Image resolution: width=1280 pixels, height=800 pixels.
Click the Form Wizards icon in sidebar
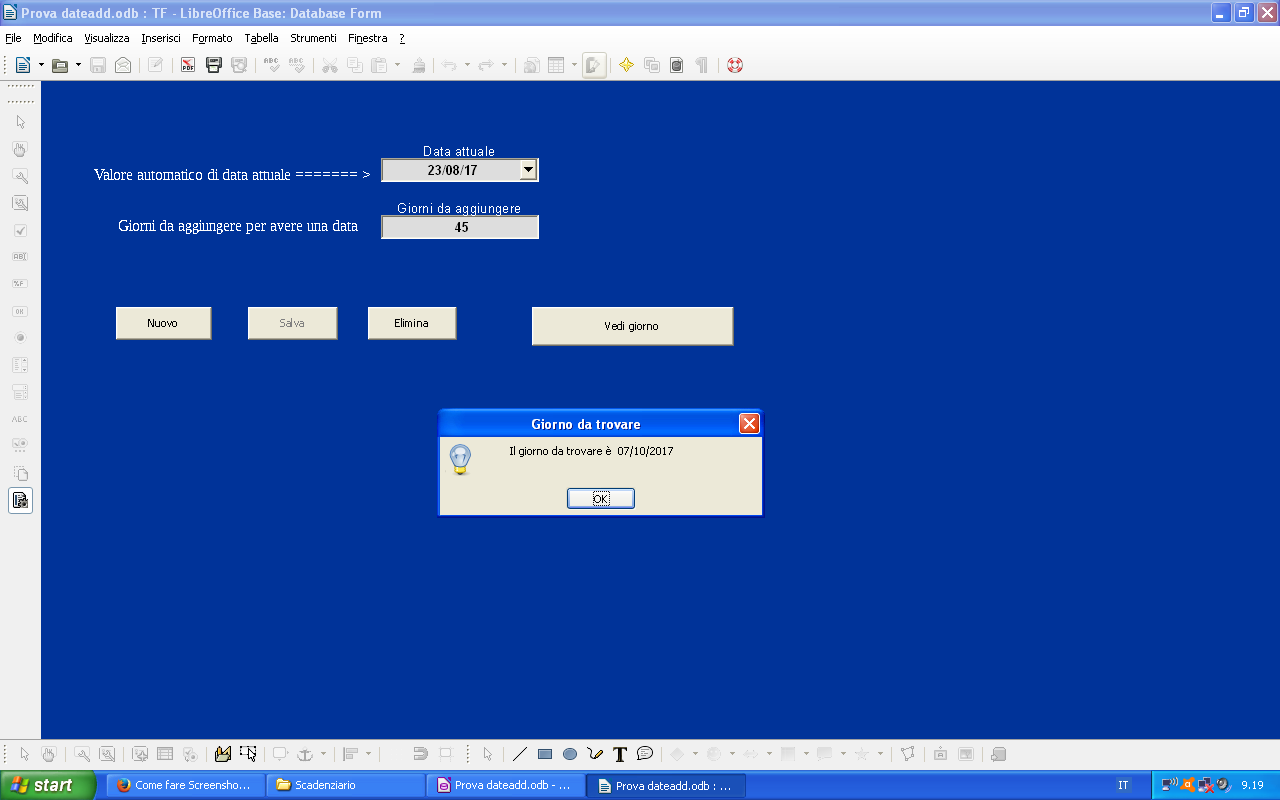tap(21, 500)
